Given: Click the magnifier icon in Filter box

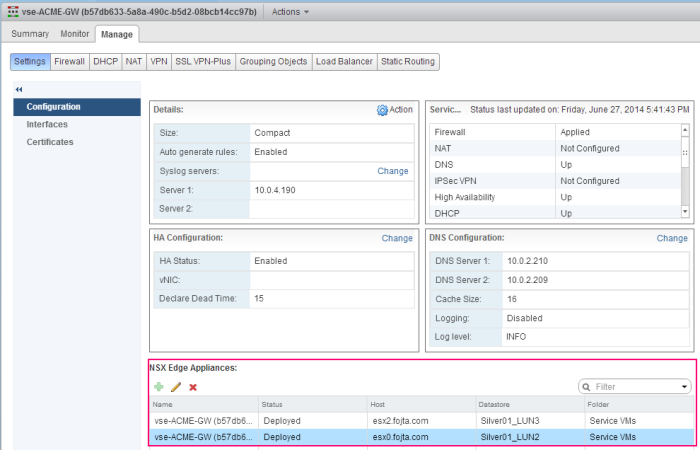Looking at the screenshot, I should pos(587,387).
